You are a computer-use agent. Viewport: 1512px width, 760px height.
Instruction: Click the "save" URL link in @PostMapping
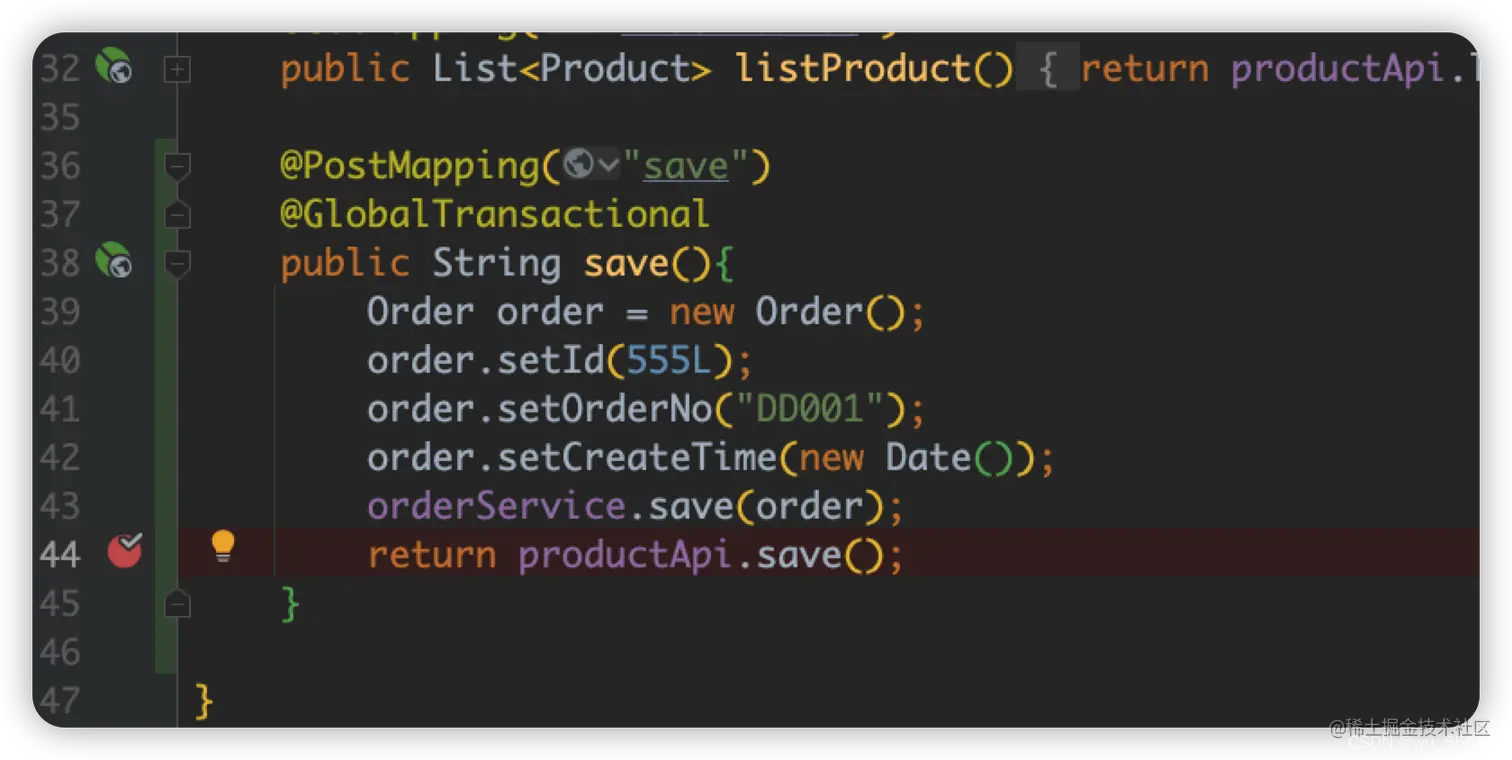[x=686, y=165]
